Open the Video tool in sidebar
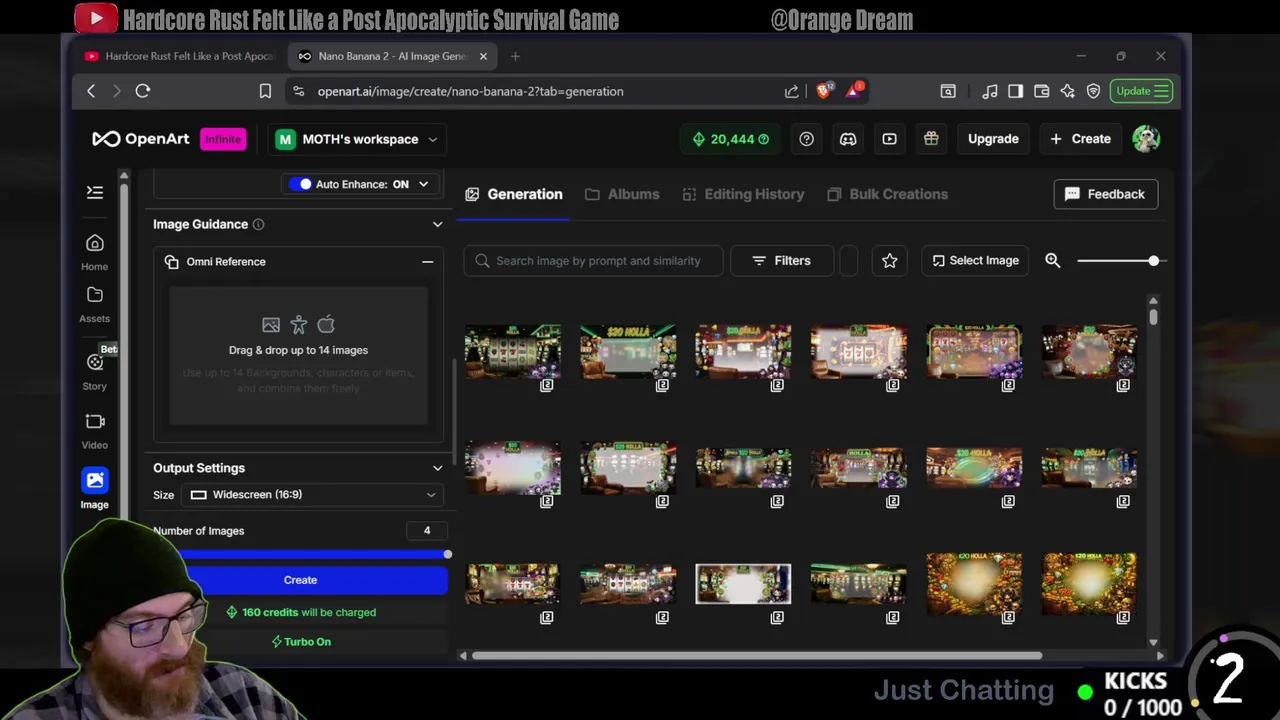The image size is (1280, 720). point(95,430)
